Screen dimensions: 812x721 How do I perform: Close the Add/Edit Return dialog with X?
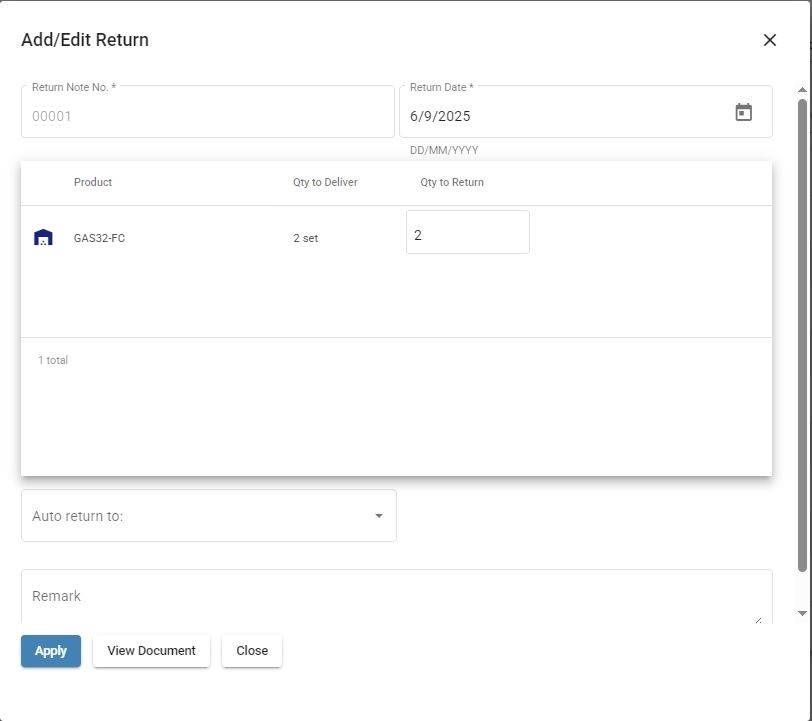770,40
